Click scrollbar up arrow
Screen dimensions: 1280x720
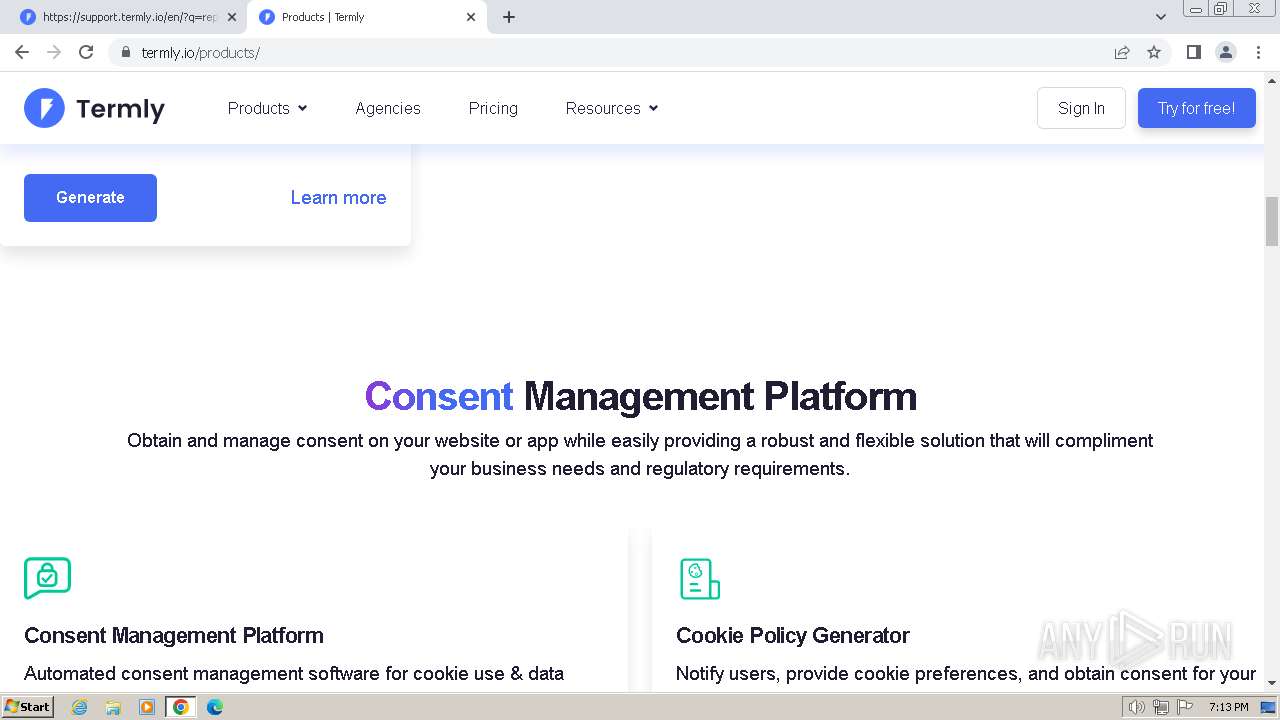(1272, 80)
